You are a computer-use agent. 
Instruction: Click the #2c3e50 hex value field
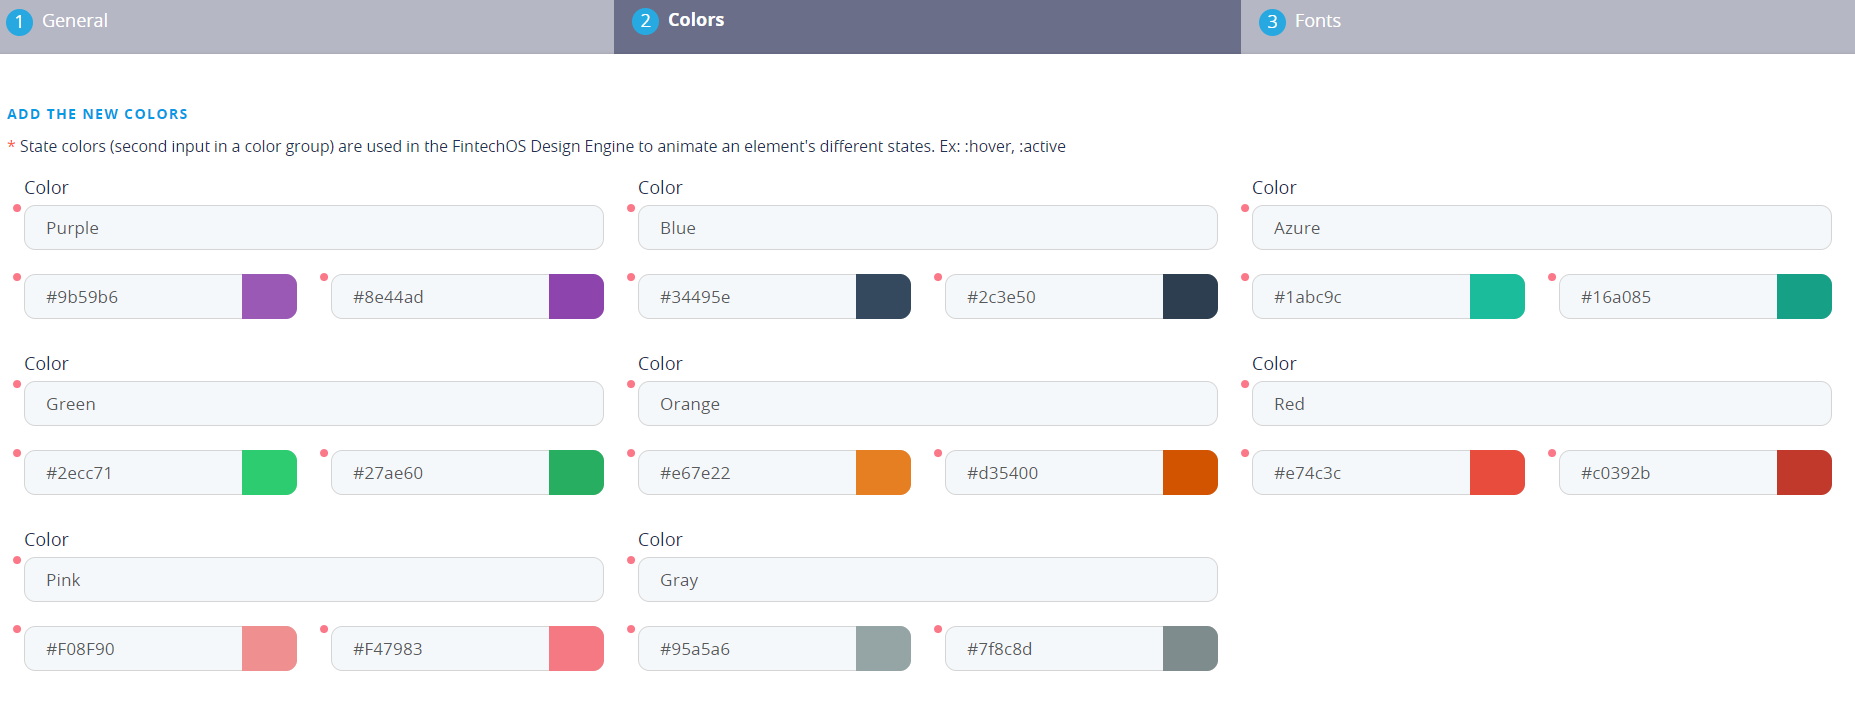(x=1054, y=297)
